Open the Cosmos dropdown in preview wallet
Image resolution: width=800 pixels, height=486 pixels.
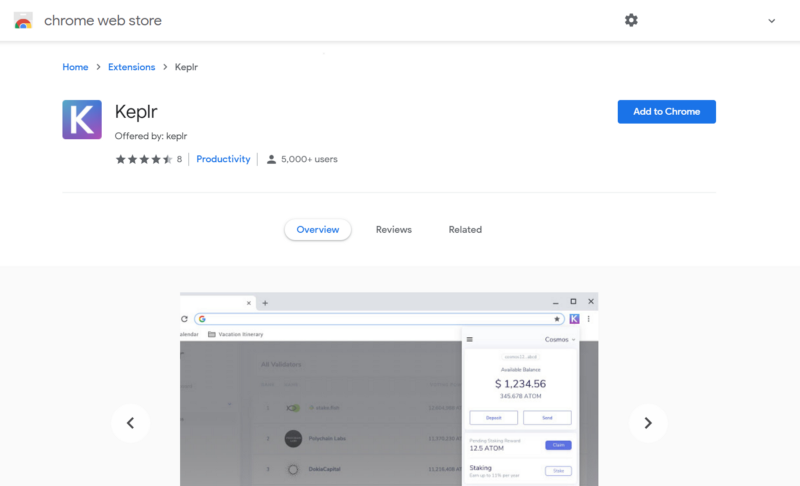pyautogui.click(x=560, y=339)
